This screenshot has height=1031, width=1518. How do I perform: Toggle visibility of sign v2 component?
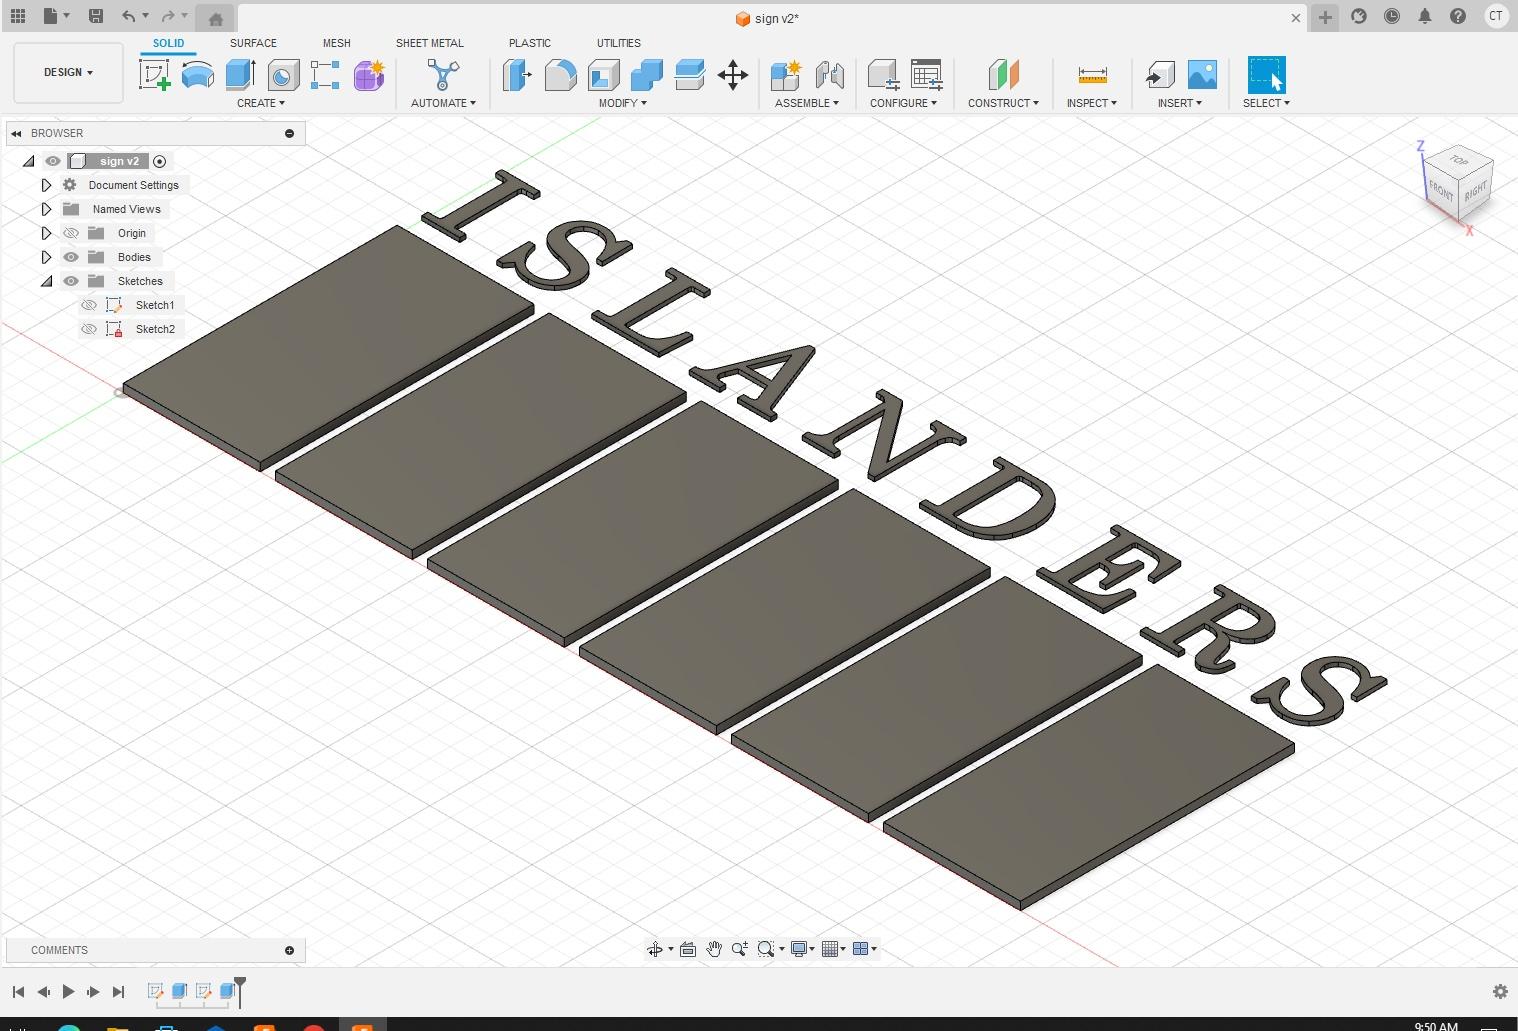click(x=53, y=161)
